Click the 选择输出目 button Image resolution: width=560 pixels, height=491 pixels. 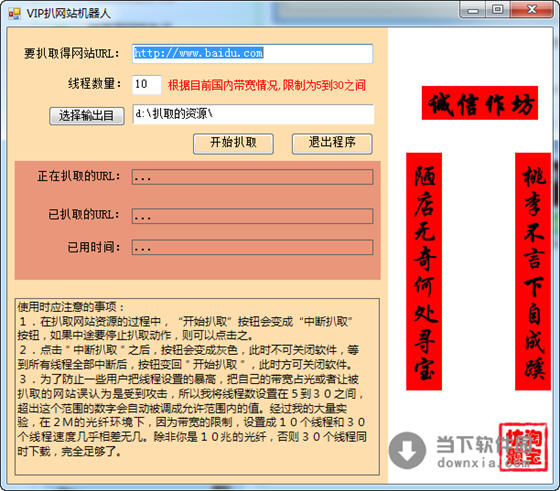(87, 116)
